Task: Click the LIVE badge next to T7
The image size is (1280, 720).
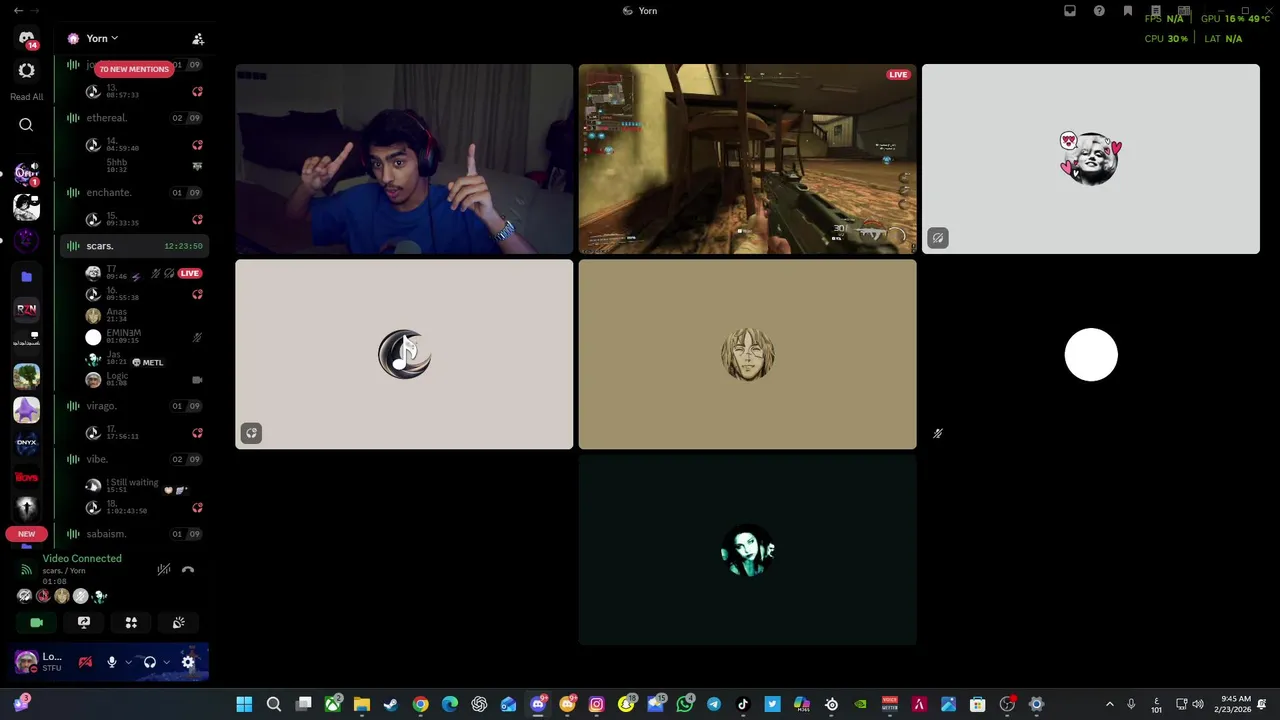Action: [189, 273]
